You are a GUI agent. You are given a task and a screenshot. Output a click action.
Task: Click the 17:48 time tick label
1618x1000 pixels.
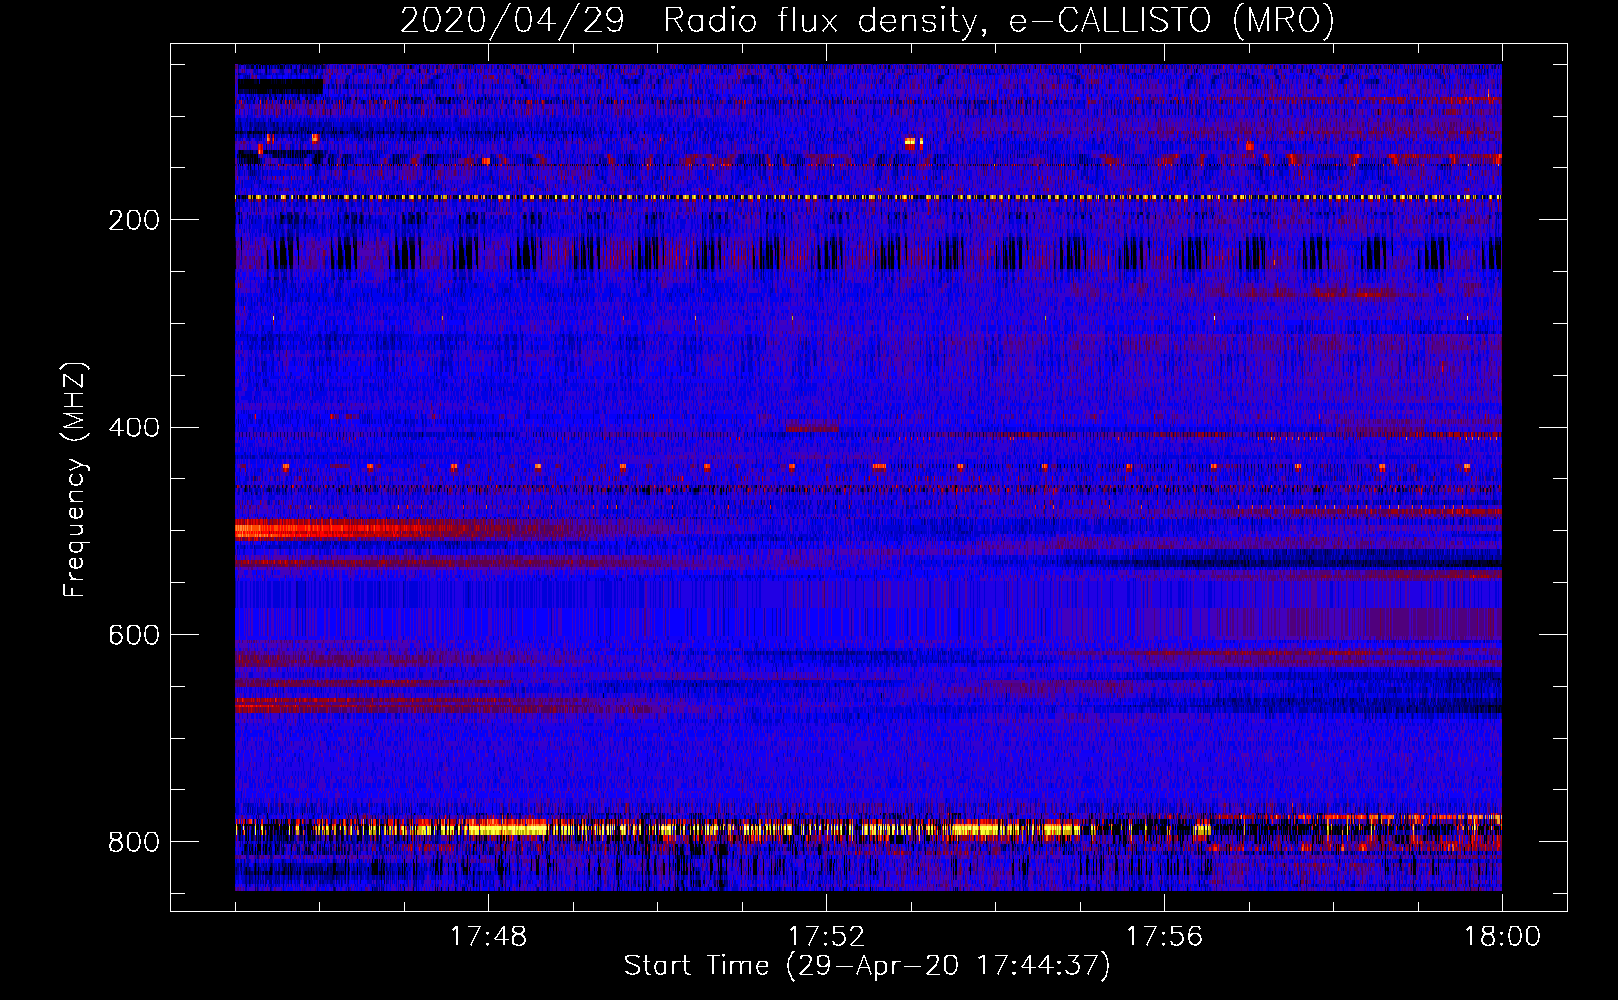[488, 937]
